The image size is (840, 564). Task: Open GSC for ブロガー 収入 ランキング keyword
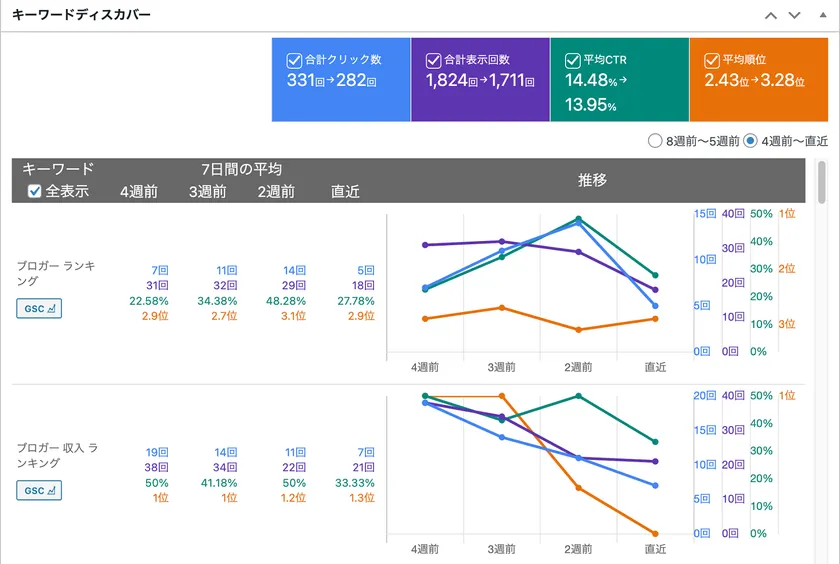tap(39, 490)
